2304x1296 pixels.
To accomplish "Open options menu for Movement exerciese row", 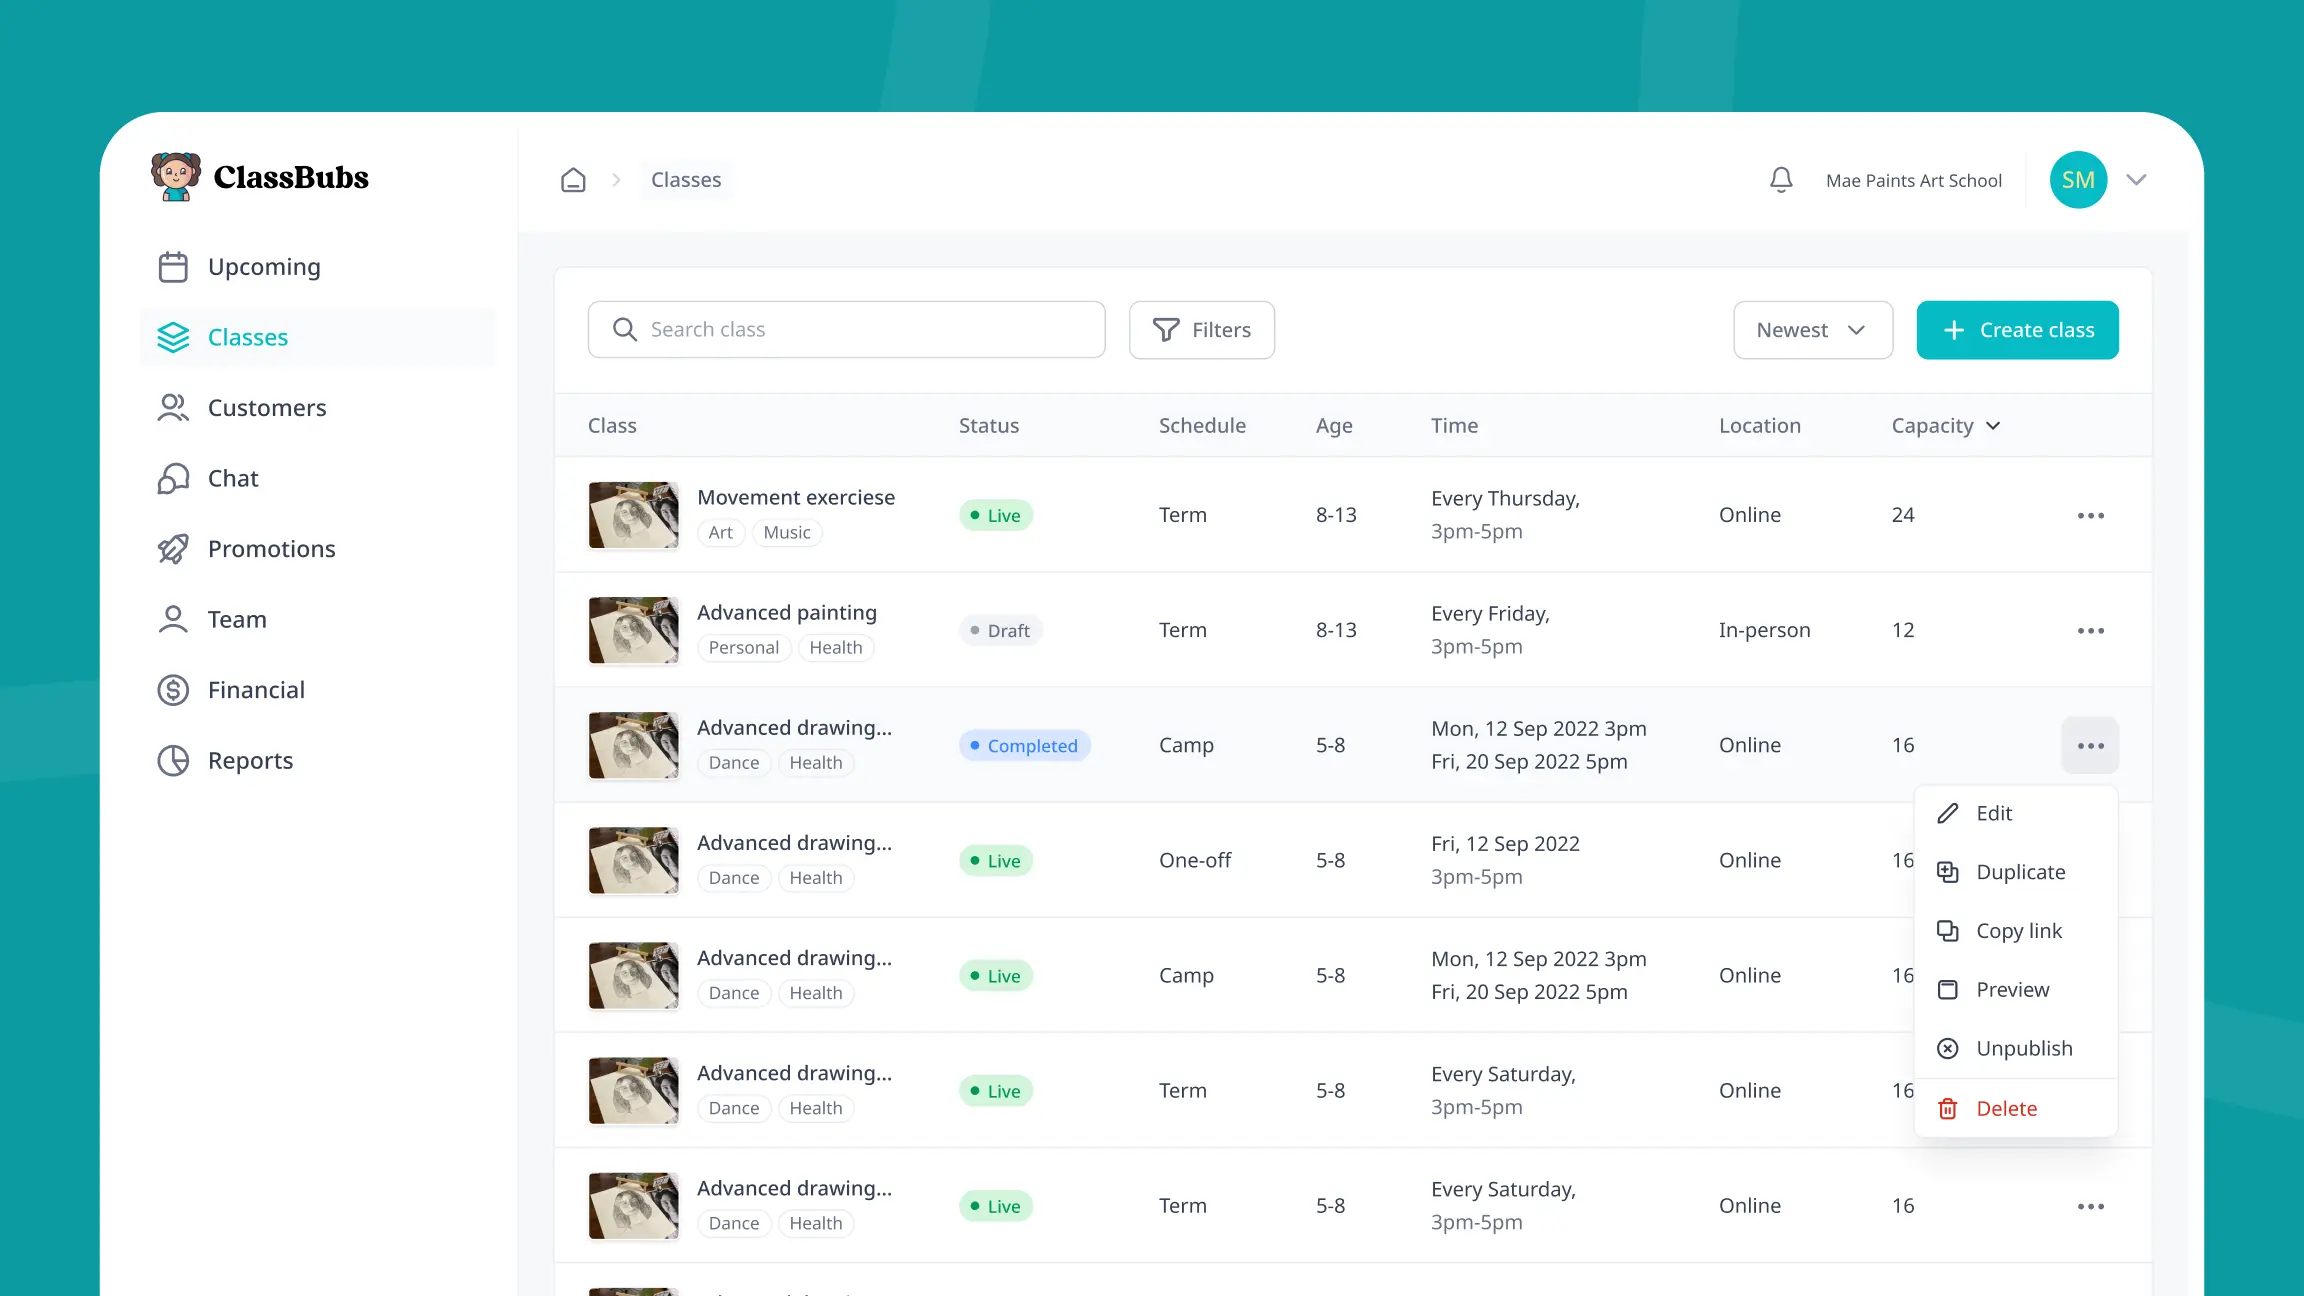I will [2090, 516].
